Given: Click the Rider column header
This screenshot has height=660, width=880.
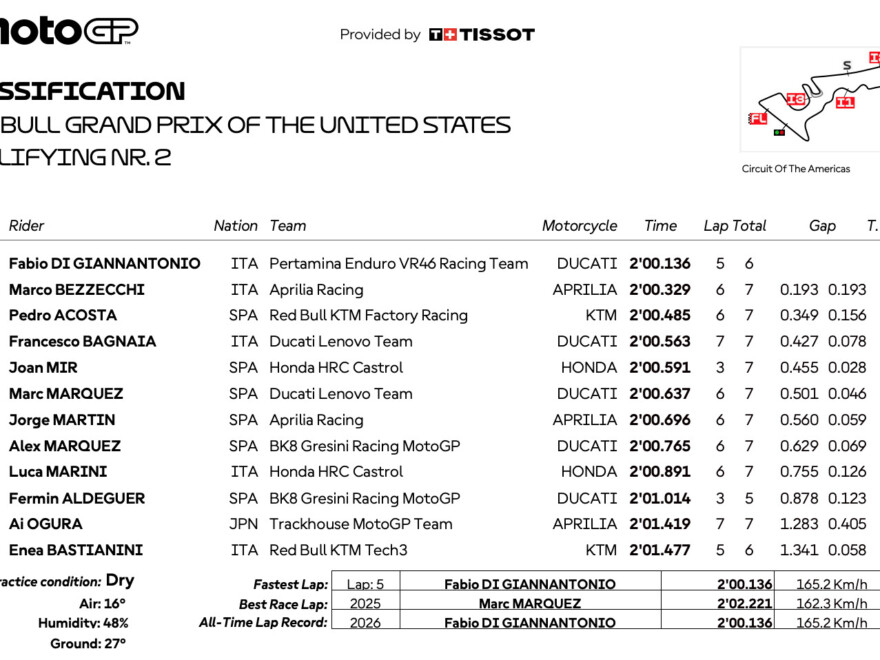Looking at the screenshot, I should pos(27,226).
